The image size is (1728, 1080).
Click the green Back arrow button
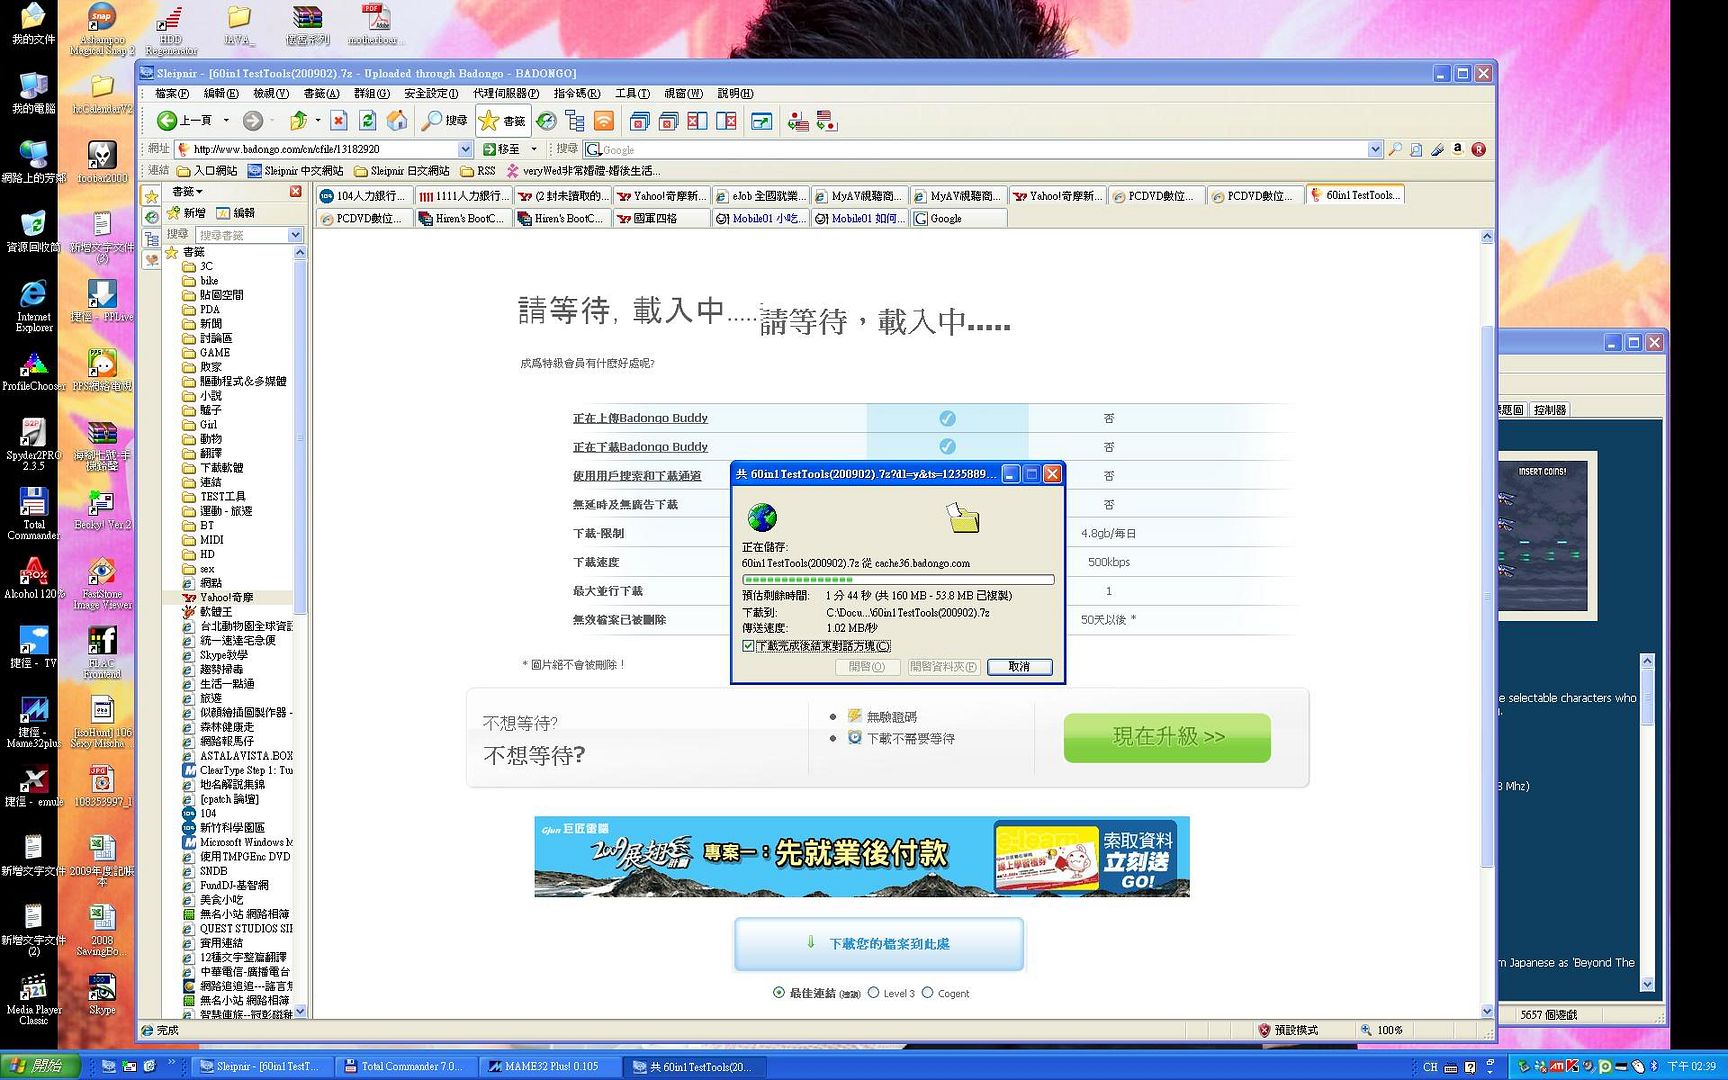pyautogui.click(x=168, y=121)
